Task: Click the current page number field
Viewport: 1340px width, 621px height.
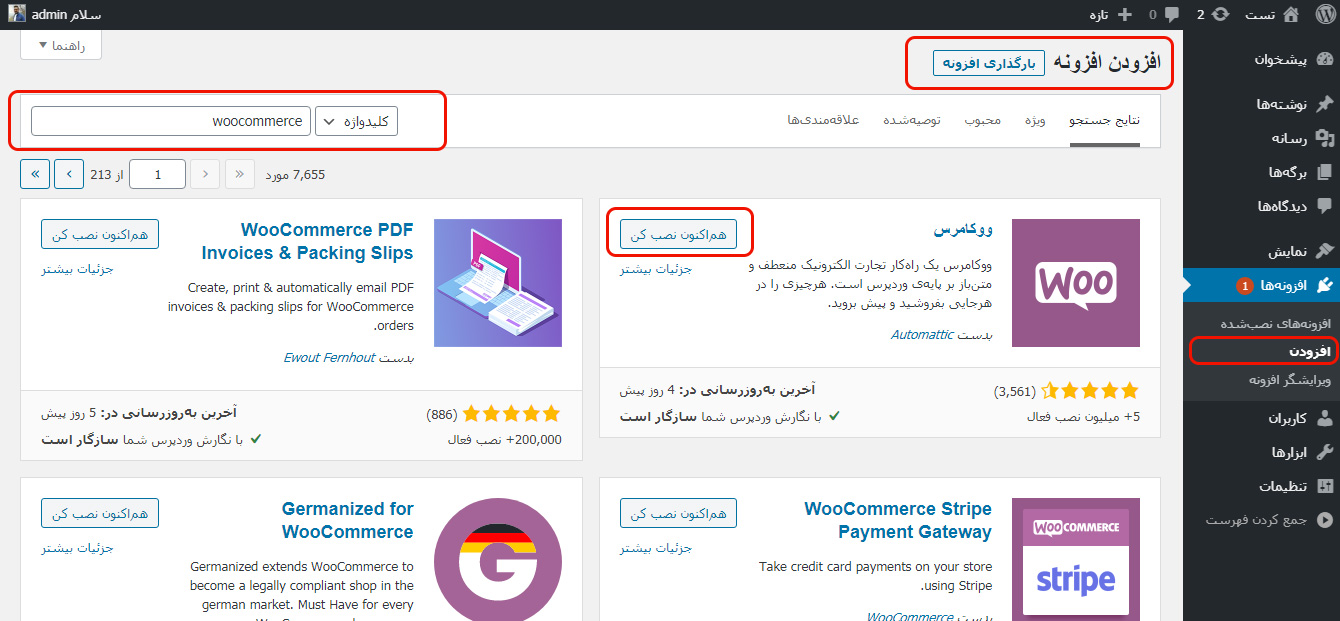Action: click(x=158, y=174)
